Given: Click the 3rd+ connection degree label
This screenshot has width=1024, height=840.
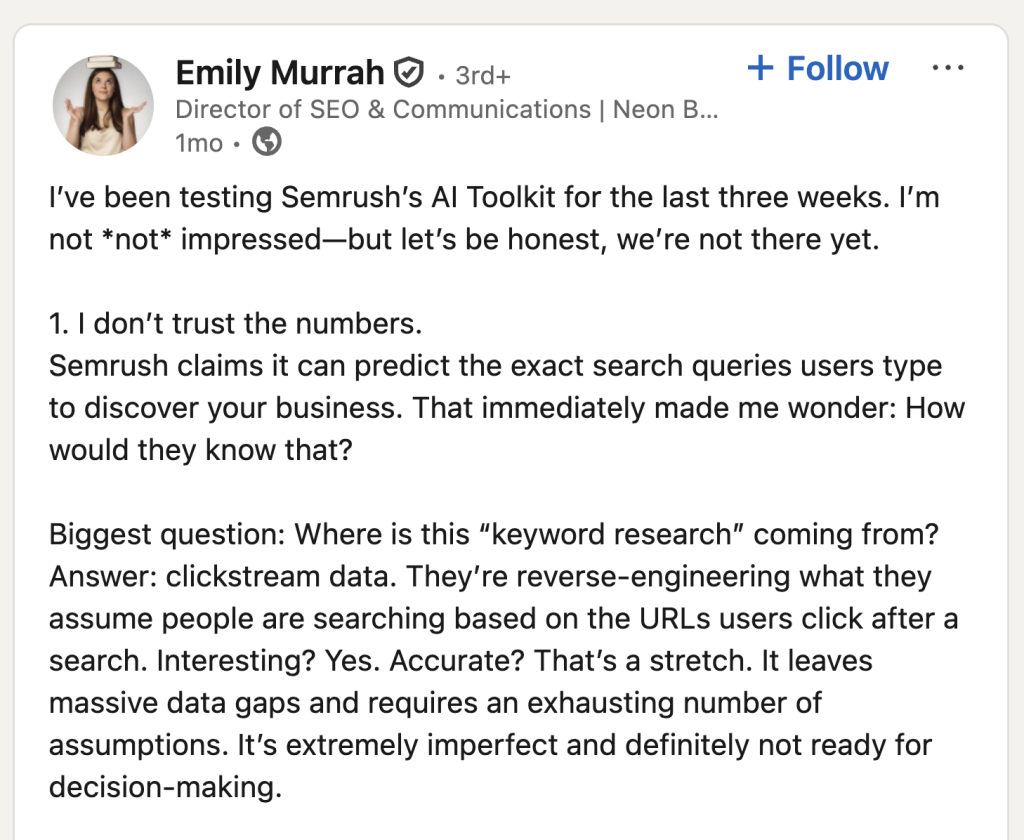Looking at the screenshot, I should (484, 75).
